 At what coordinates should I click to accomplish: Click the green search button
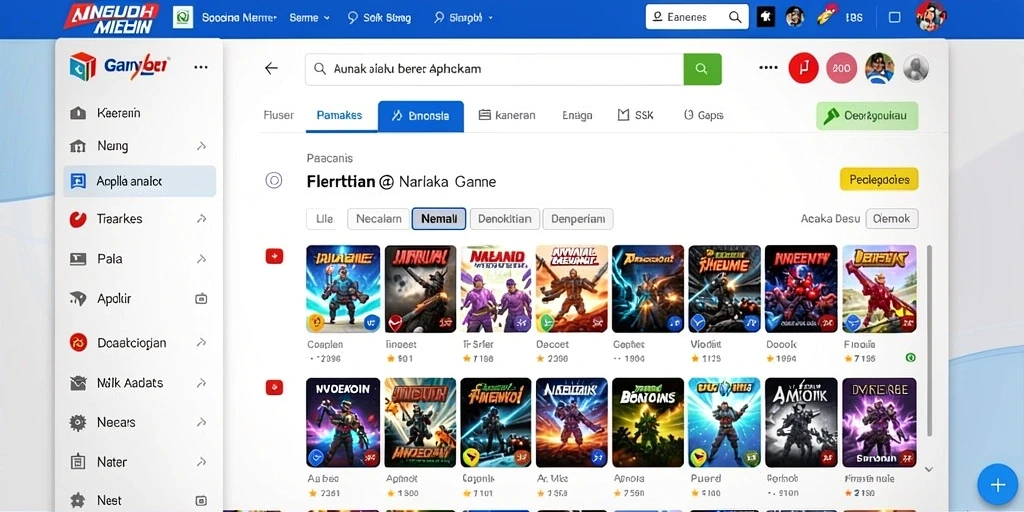tap(702, 69)
